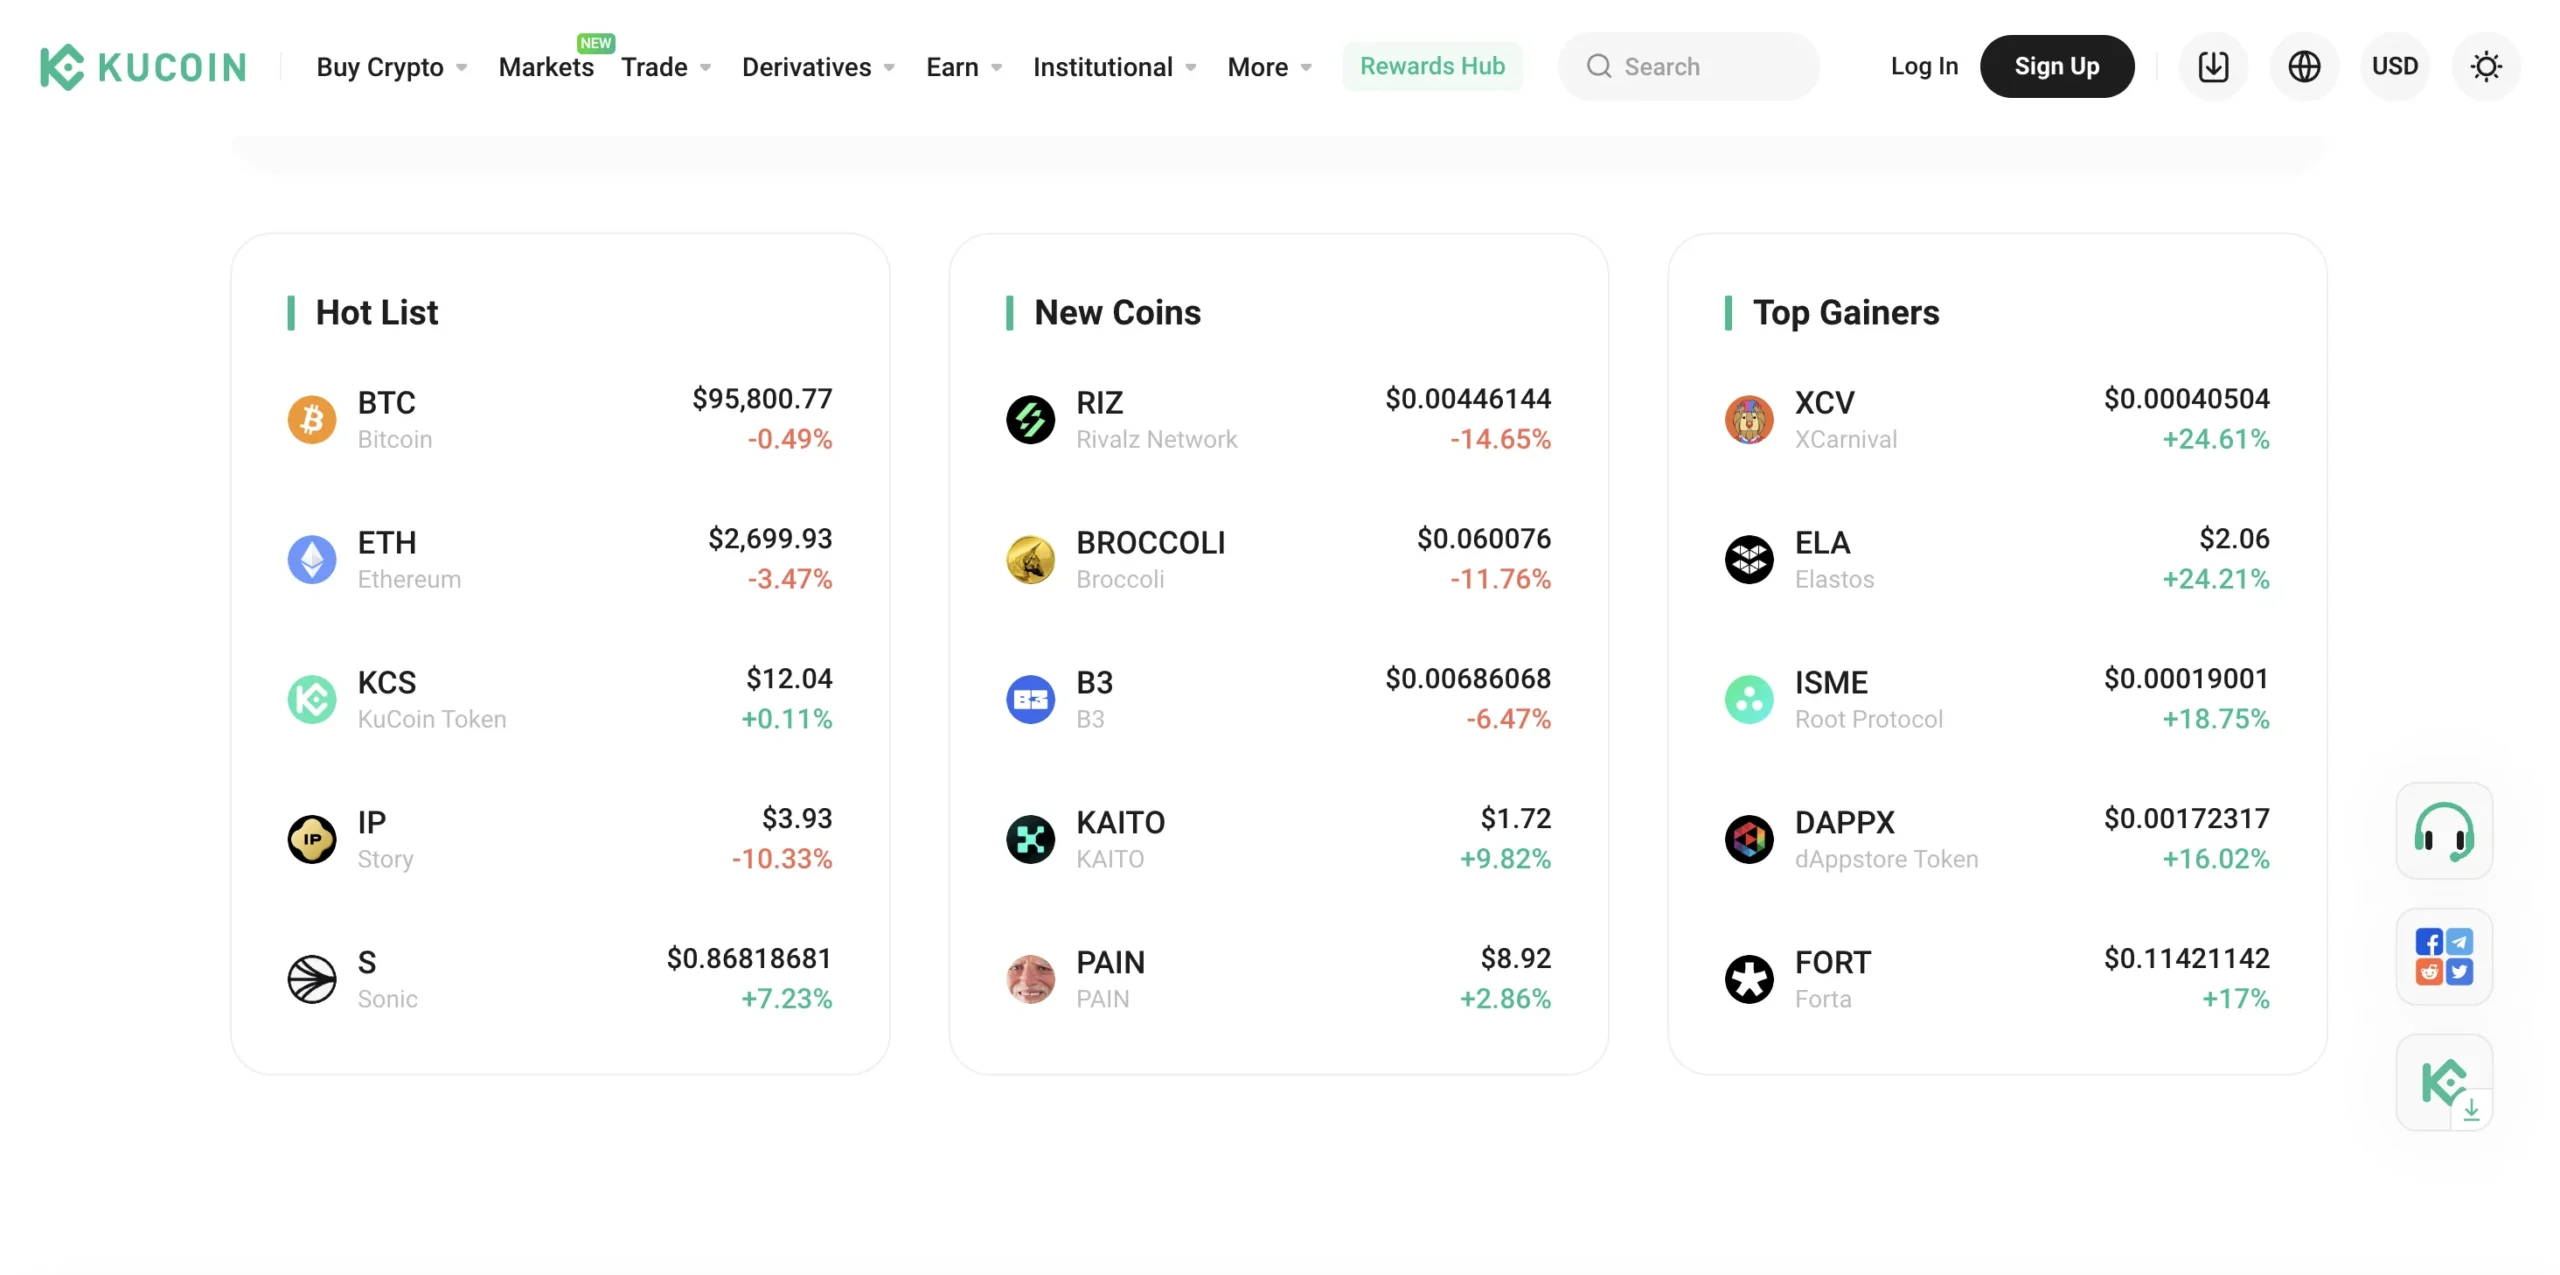Screen dimensions: 2560x1275
Task: Open the Rewards Hub
Action: pyautogui.click(x=1432, y=66)
